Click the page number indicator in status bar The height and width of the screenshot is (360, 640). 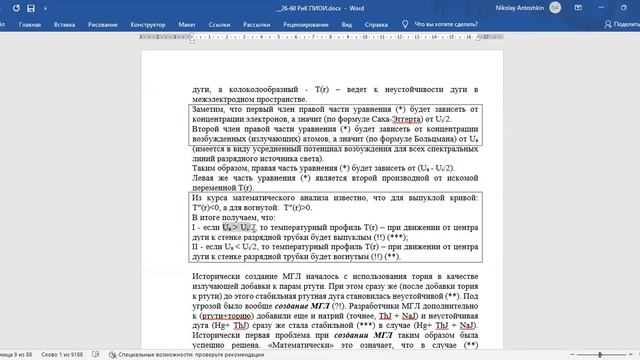click(x=16, y=355)
